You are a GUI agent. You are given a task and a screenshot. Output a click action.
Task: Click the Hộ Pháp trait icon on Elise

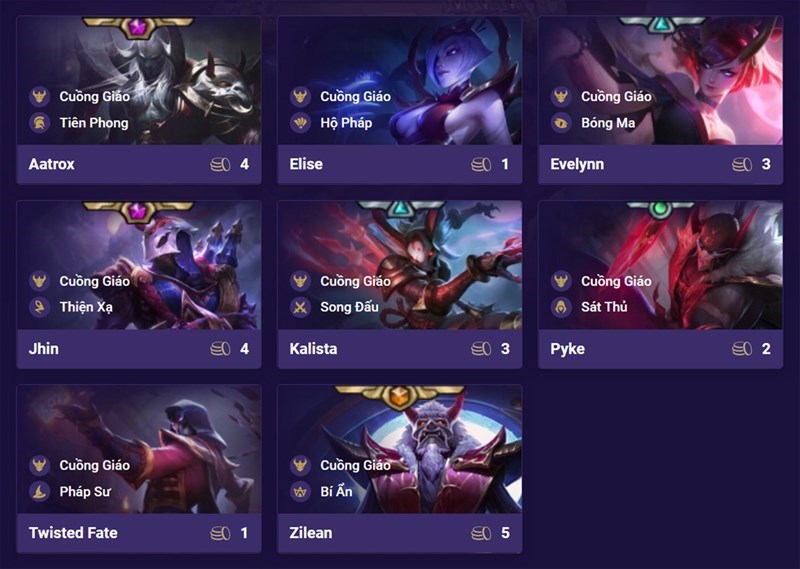(x=300, y=123)
